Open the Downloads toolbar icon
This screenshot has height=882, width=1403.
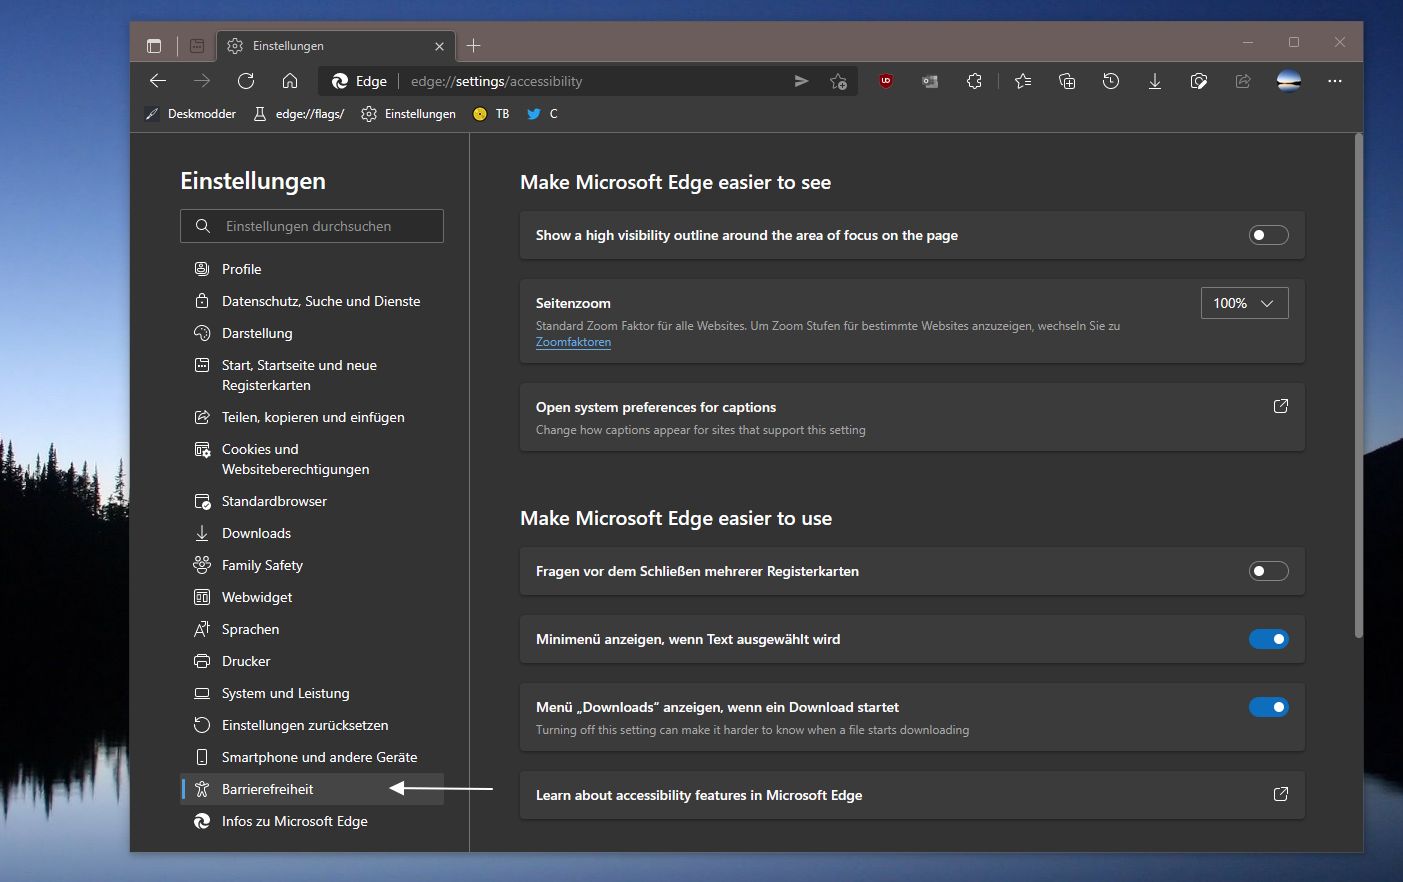pos(1155,81)
